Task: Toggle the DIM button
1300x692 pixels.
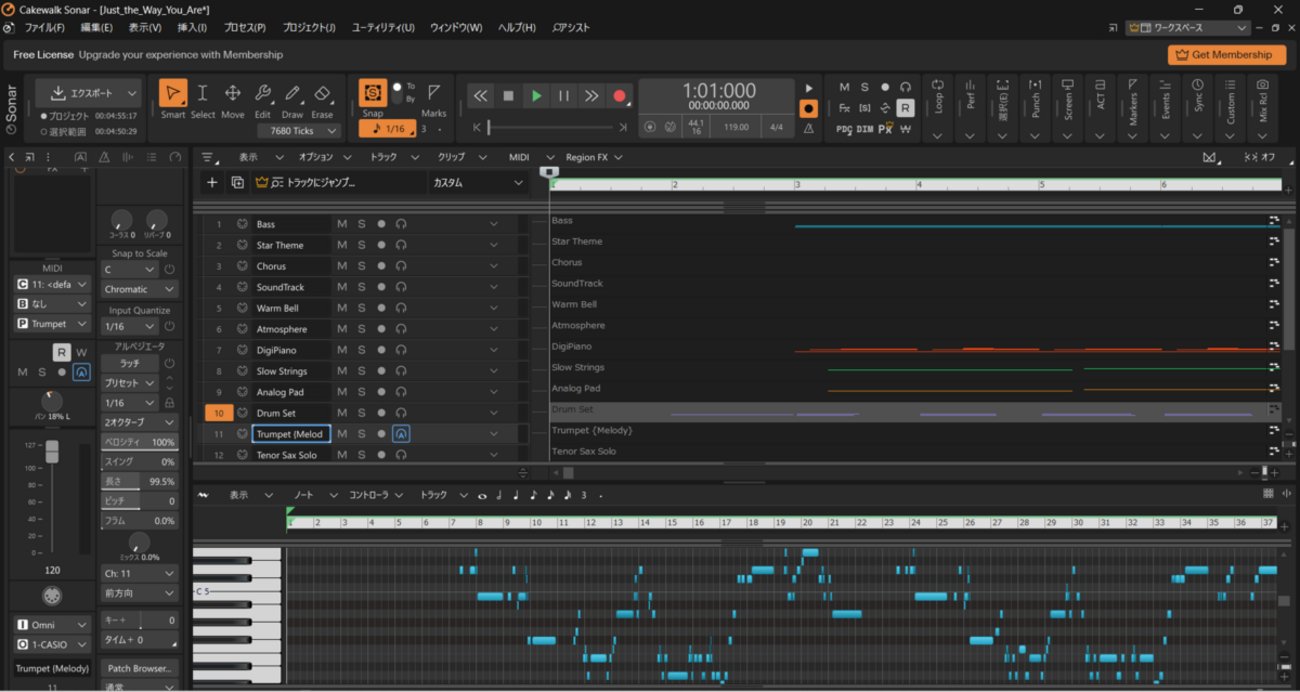Action: 865,129
